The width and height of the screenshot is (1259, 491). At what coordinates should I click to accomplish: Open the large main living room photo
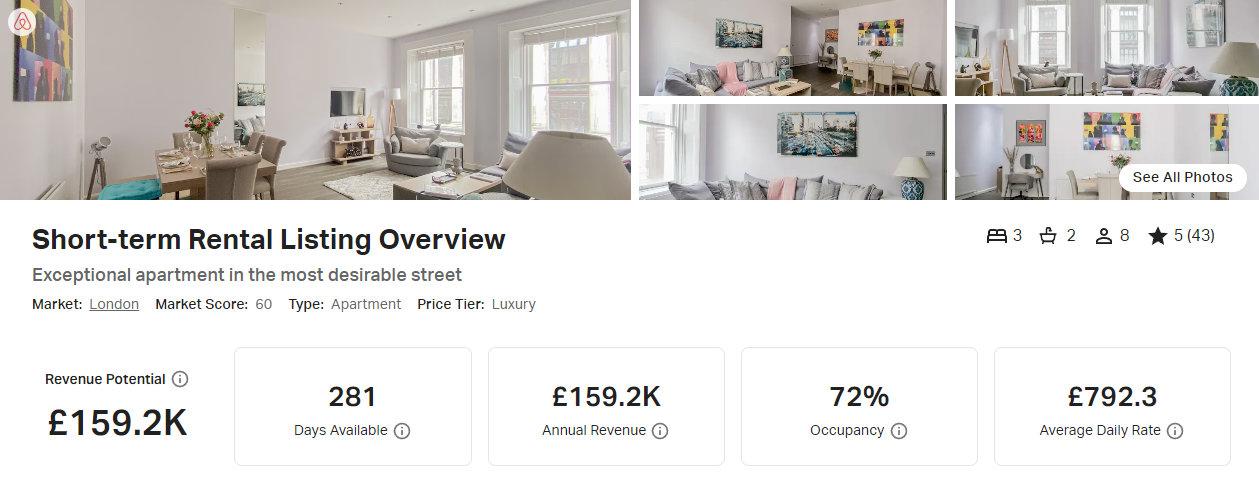(315, 100)
